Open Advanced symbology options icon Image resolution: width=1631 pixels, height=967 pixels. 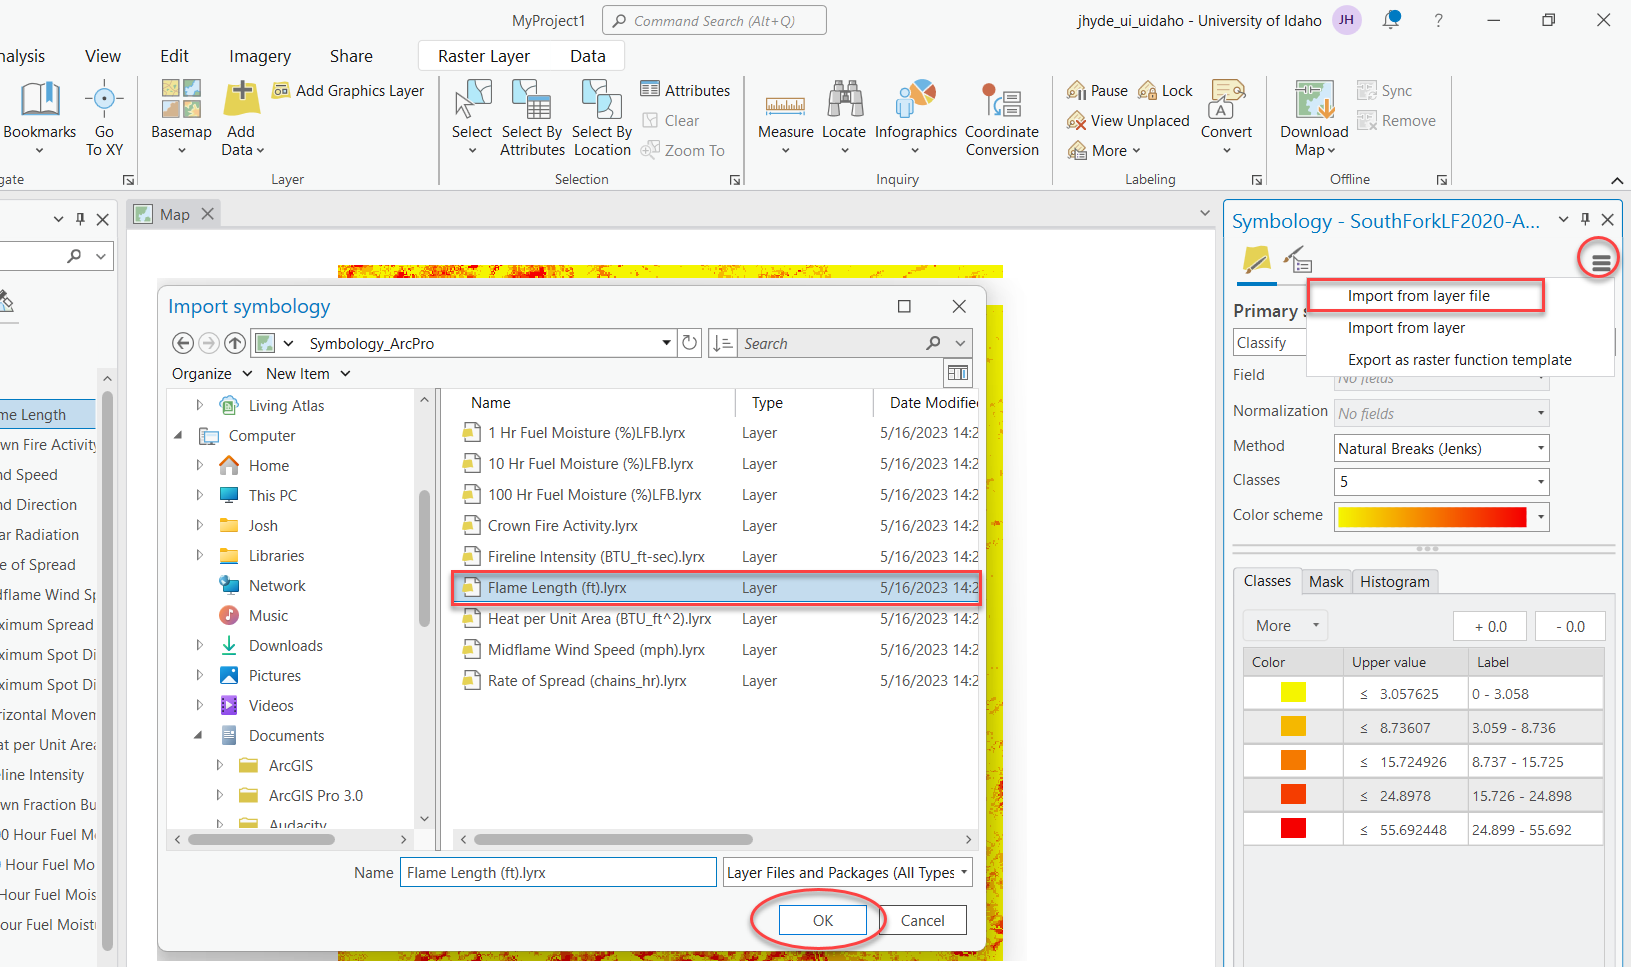pos(1298,260)
